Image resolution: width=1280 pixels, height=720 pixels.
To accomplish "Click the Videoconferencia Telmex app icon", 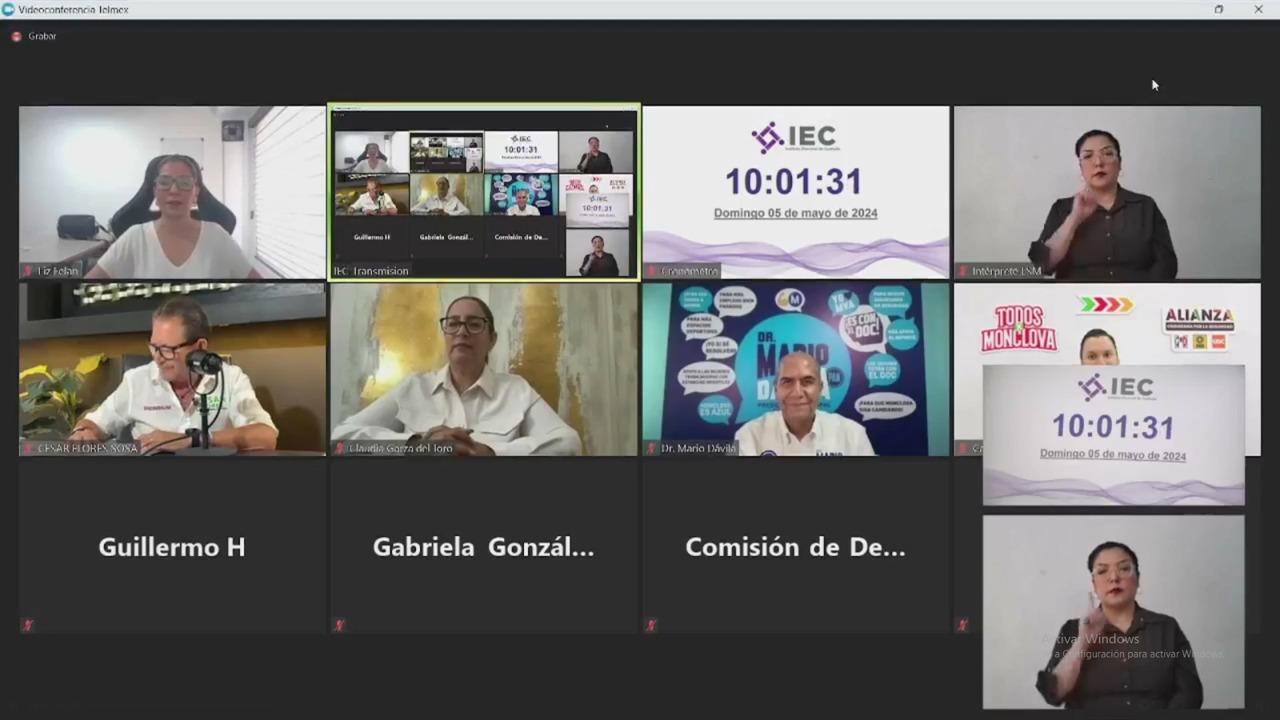I will [x=8, y=9].
